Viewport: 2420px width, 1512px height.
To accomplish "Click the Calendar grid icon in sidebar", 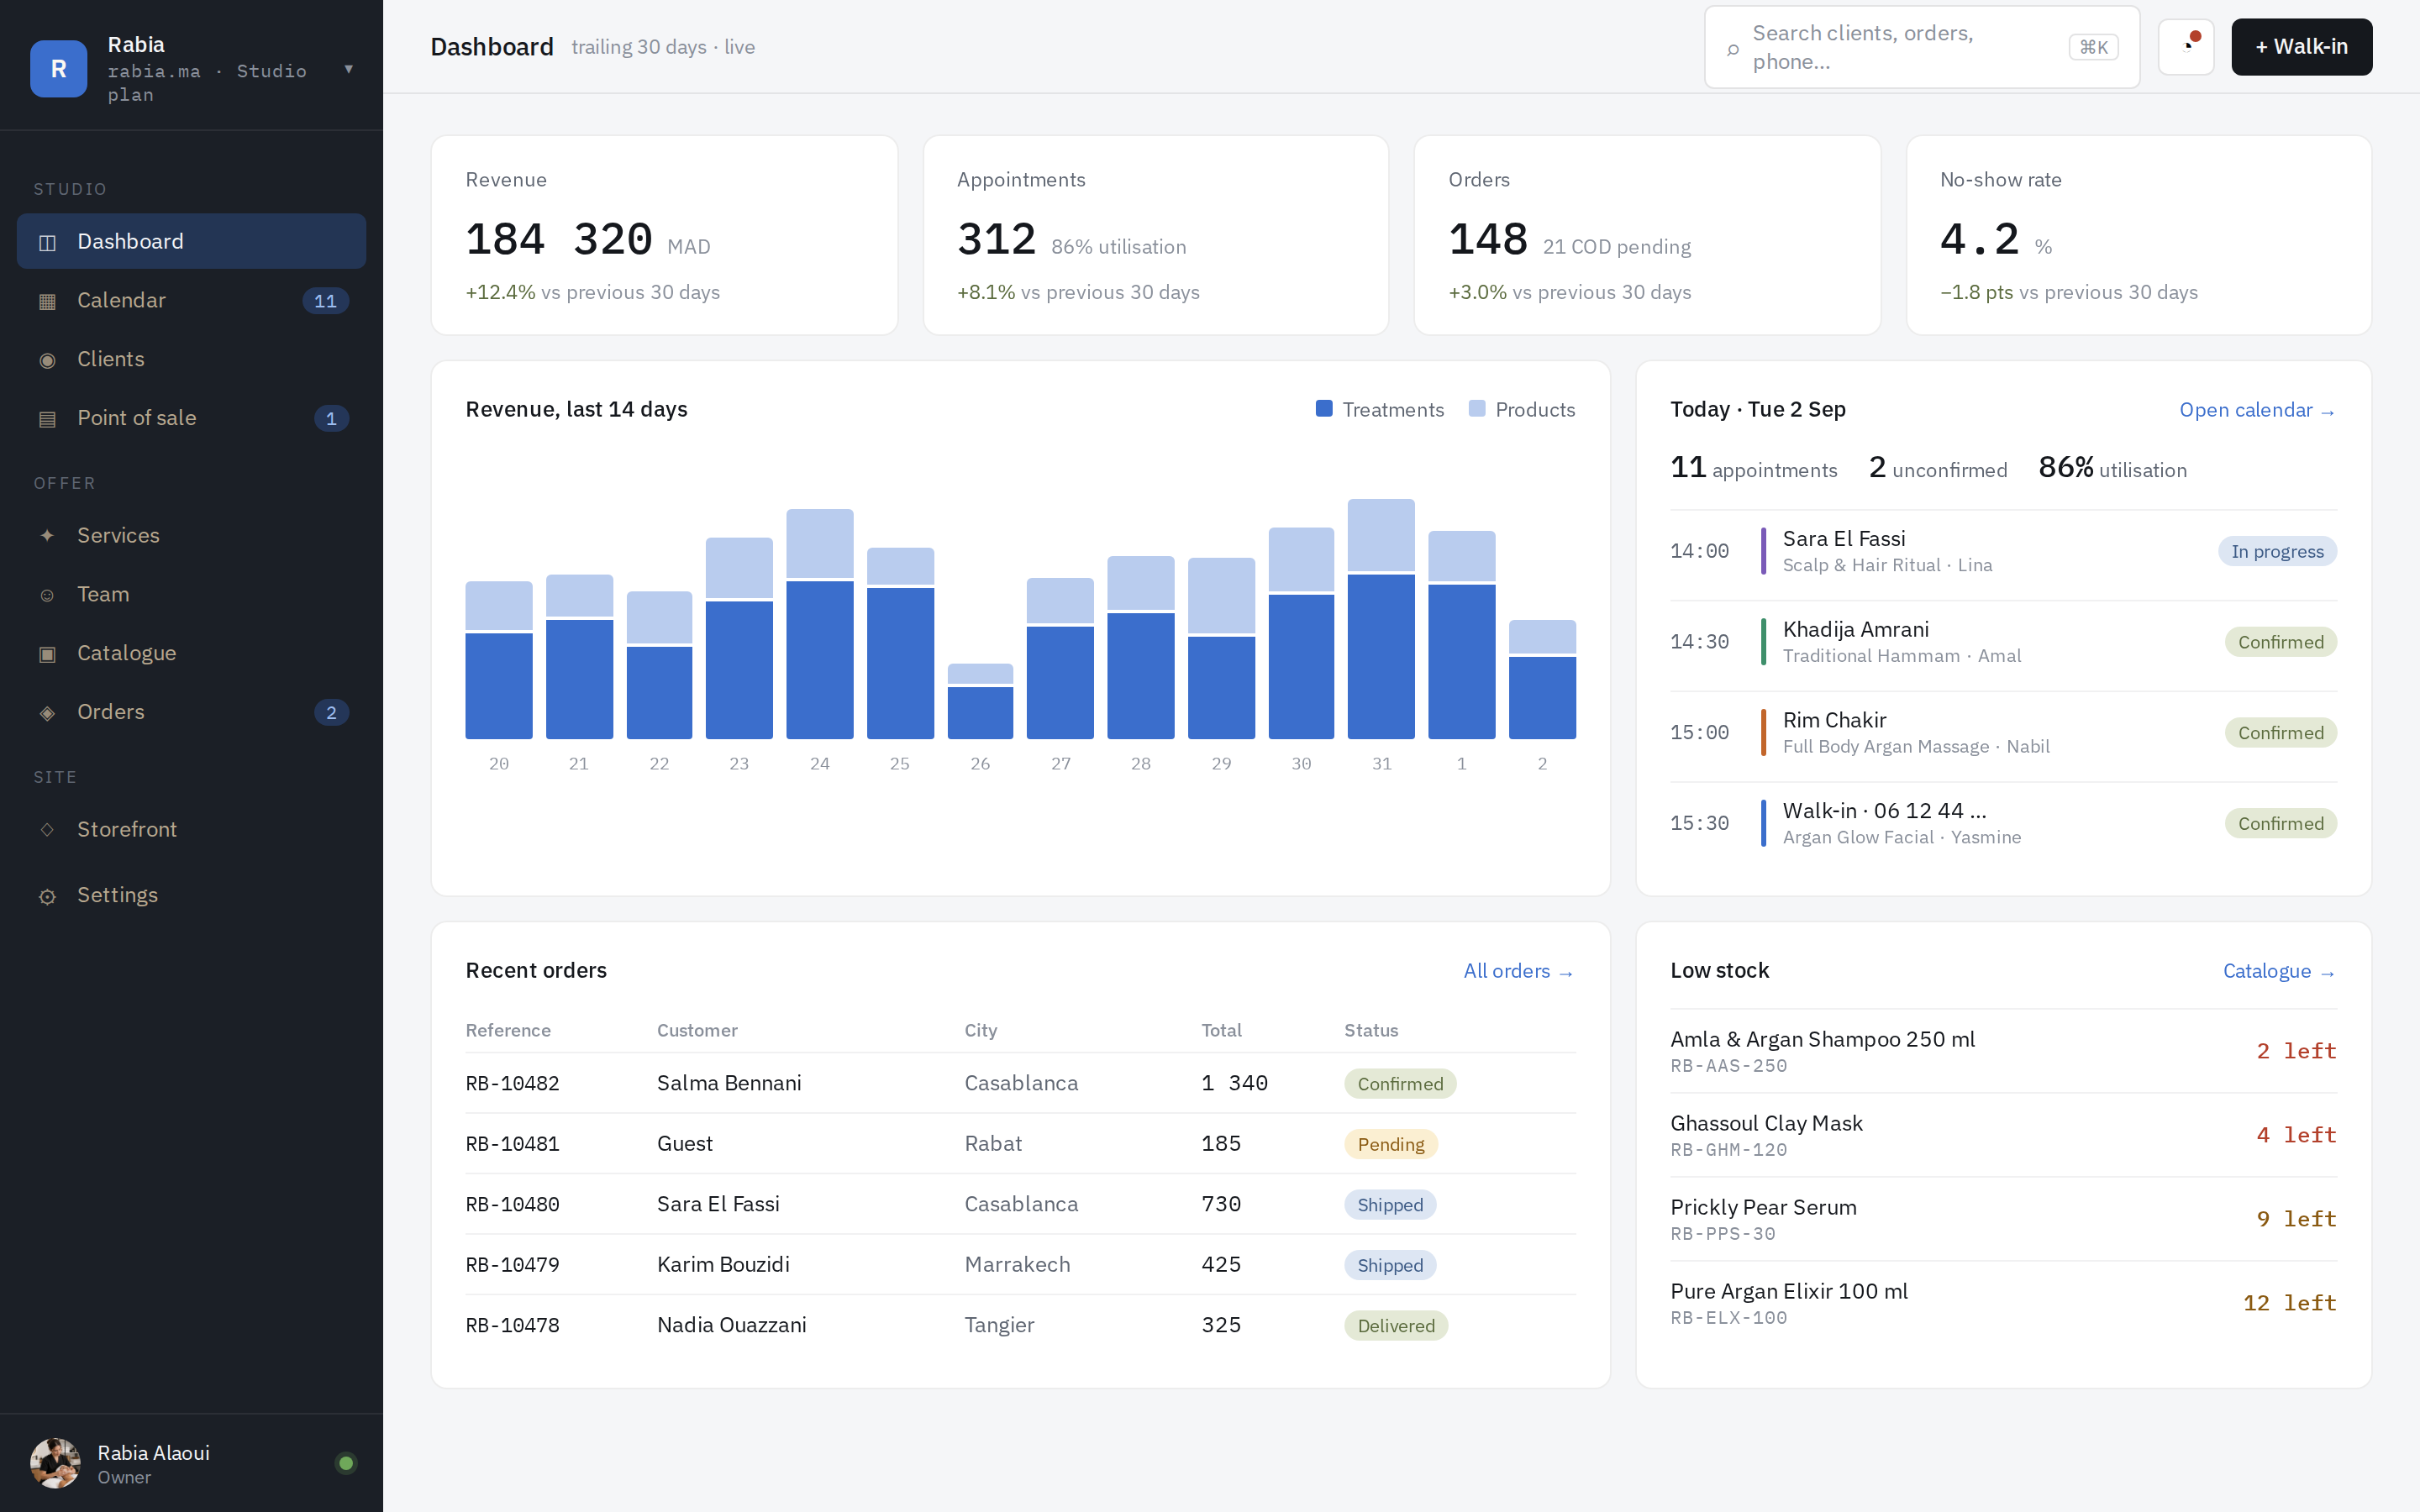I will tap(47, 301).
